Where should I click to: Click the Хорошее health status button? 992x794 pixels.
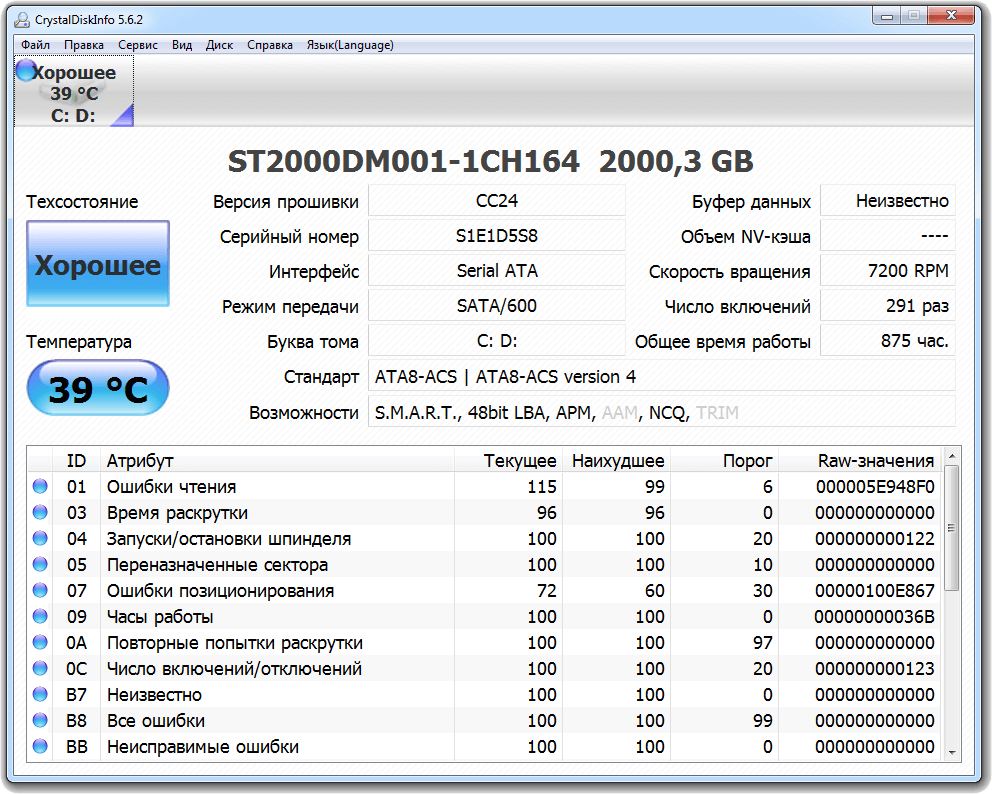coord(98,265)
